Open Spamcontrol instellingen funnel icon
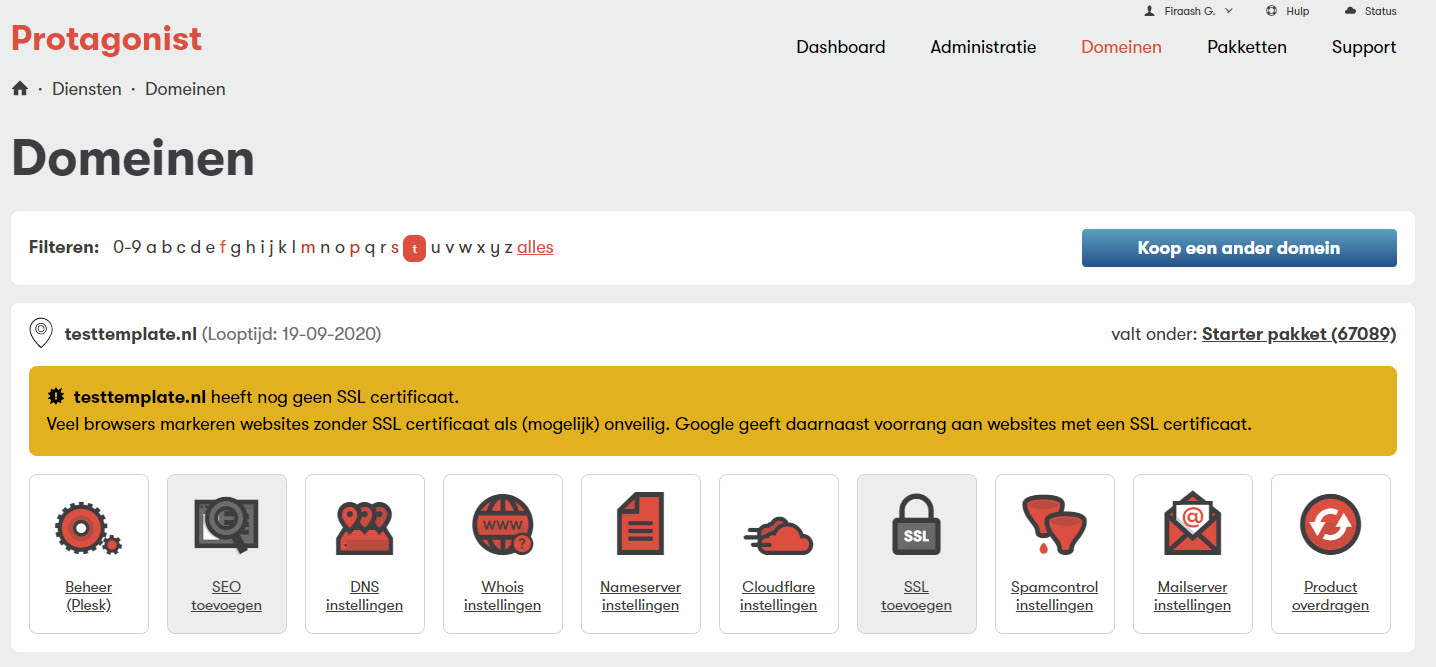 (x=1054, y=525)
